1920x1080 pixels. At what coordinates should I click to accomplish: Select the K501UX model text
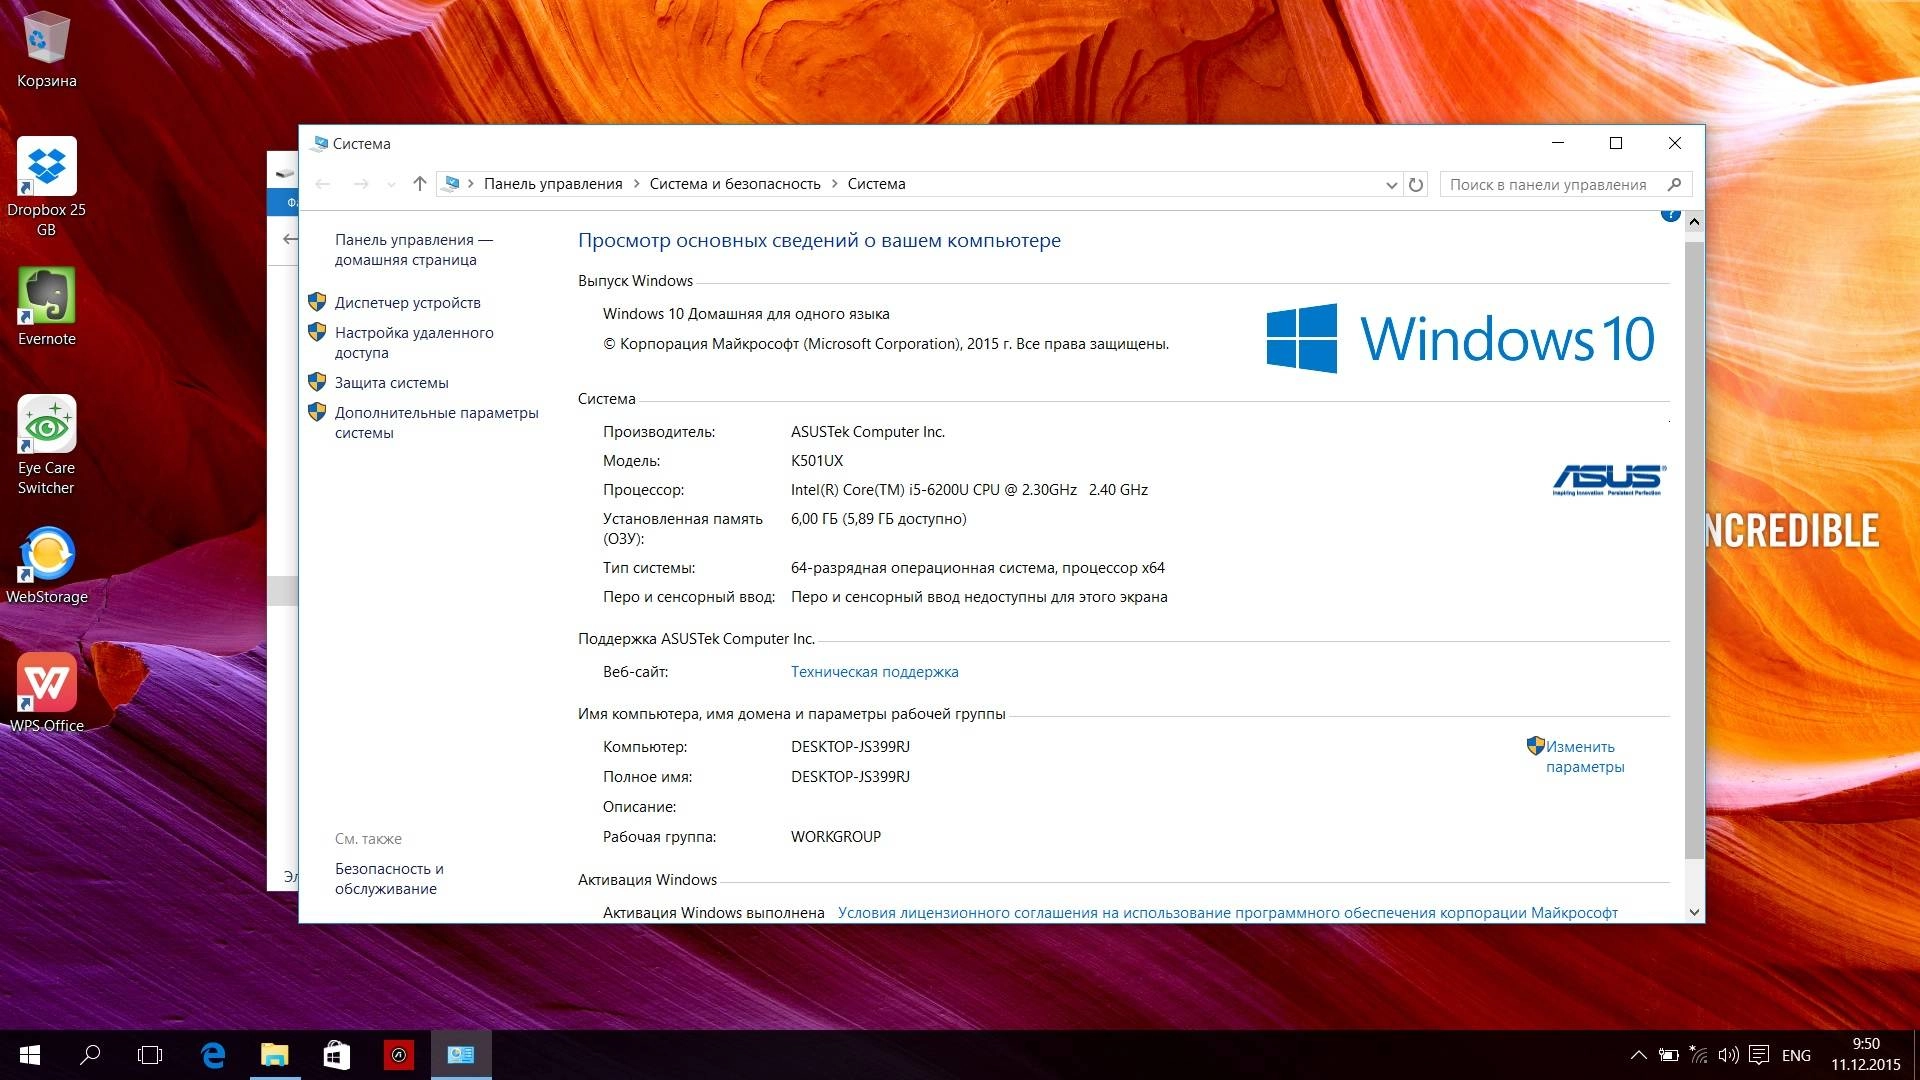pos(817,461)
